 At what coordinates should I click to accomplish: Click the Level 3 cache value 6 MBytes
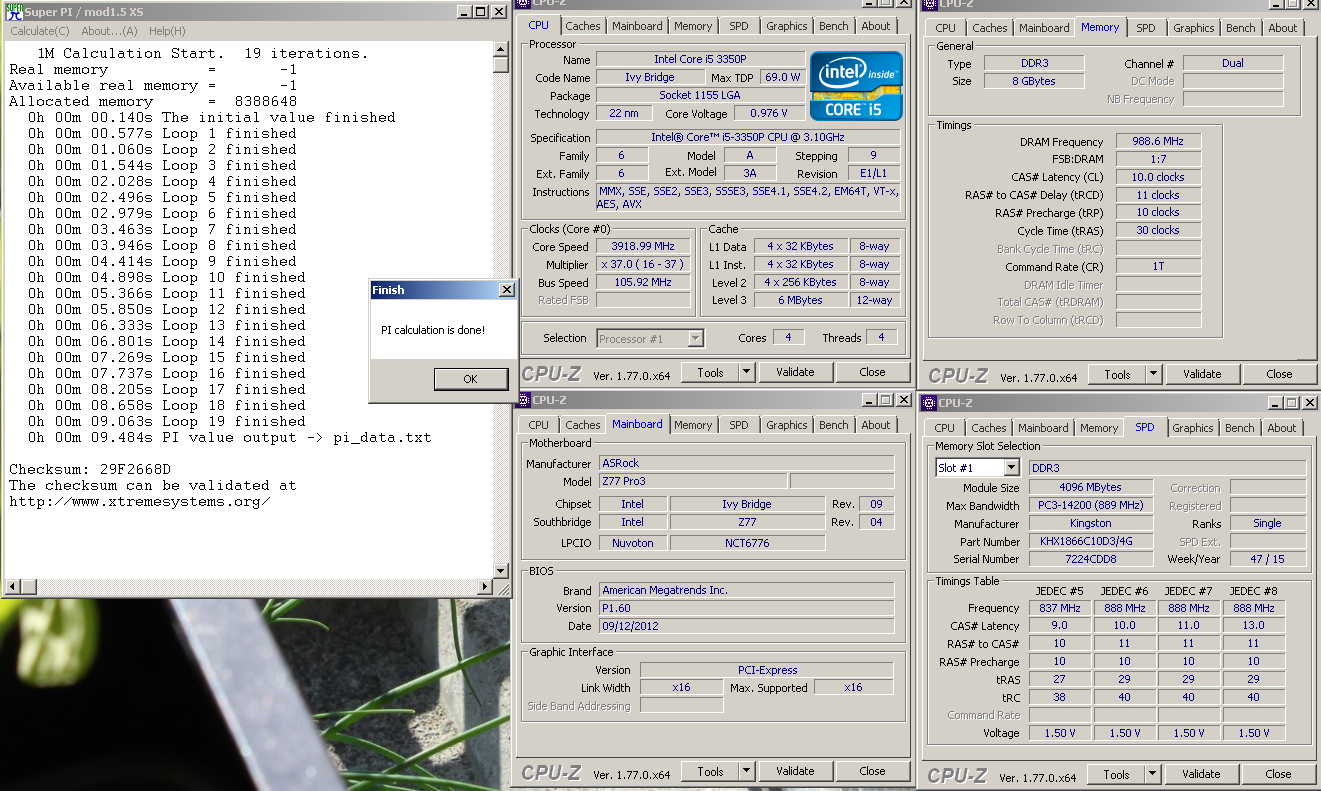pos(800,300)
